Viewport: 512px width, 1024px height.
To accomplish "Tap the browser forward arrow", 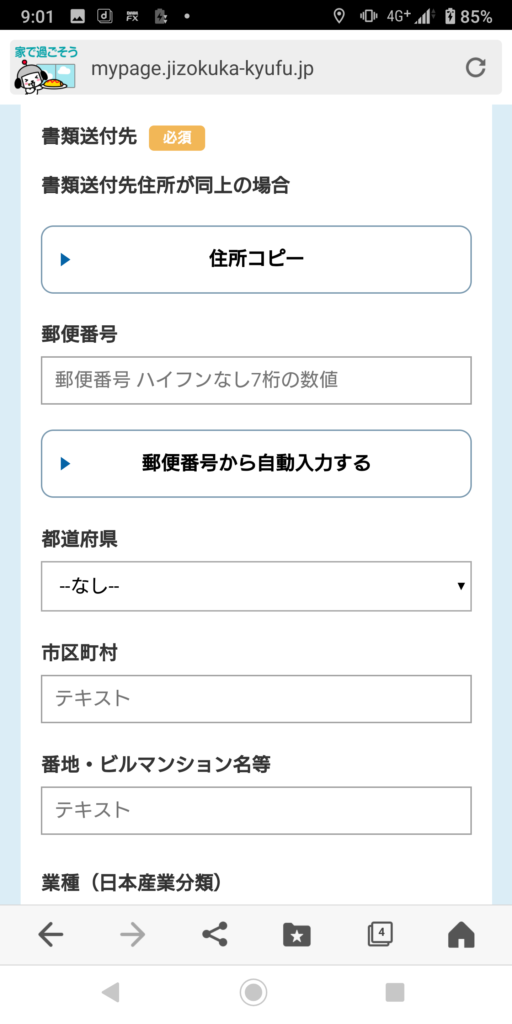I will (133, 935).
